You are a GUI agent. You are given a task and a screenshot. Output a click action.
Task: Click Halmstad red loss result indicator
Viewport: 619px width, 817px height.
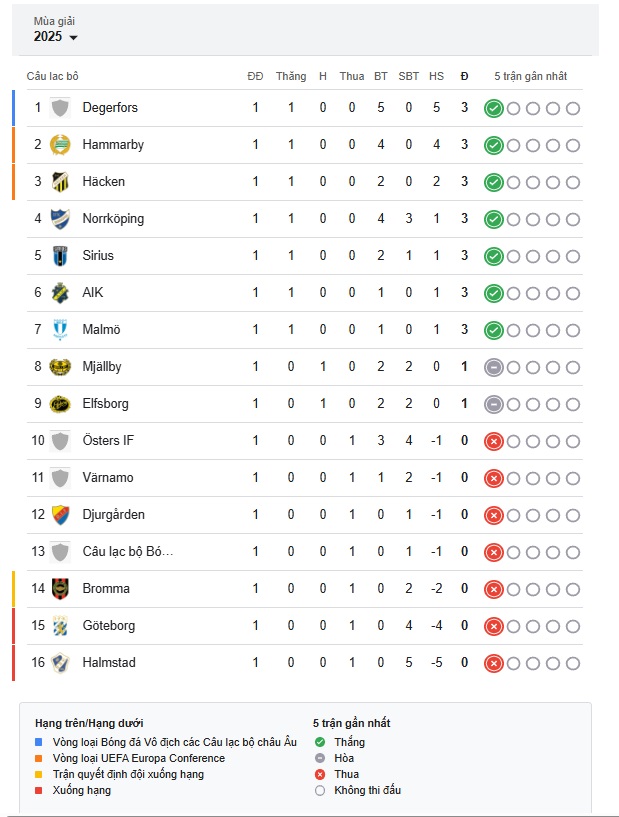point(493,663)
